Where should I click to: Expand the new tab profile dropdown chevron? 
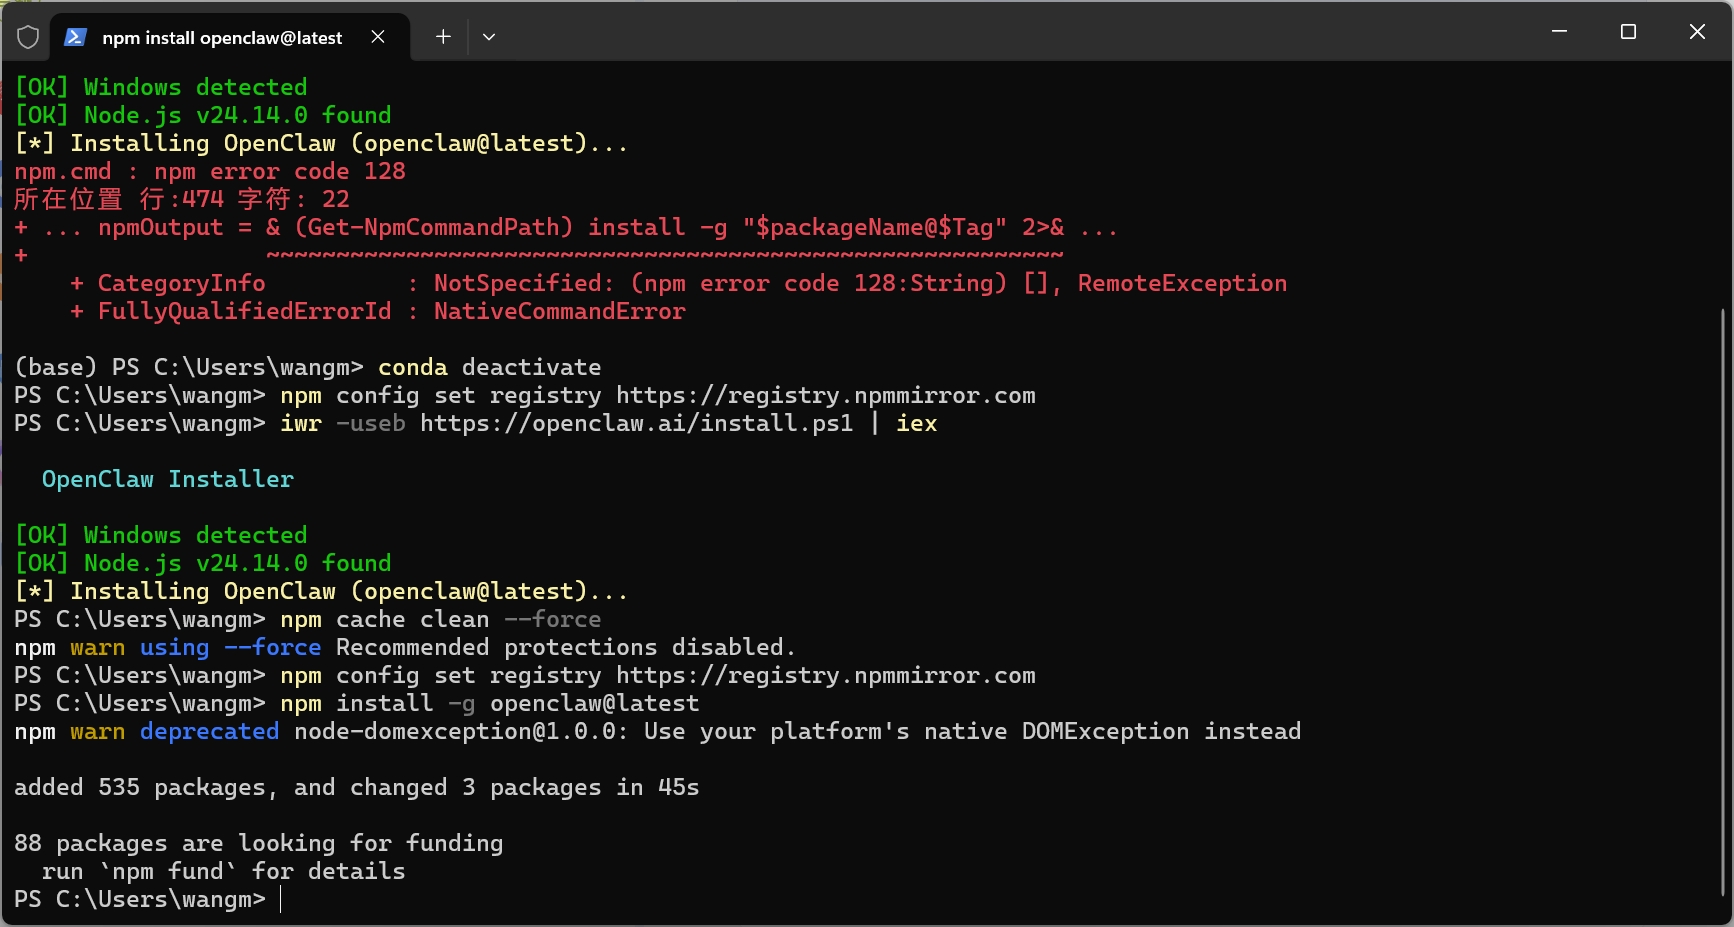coord(489,37)
